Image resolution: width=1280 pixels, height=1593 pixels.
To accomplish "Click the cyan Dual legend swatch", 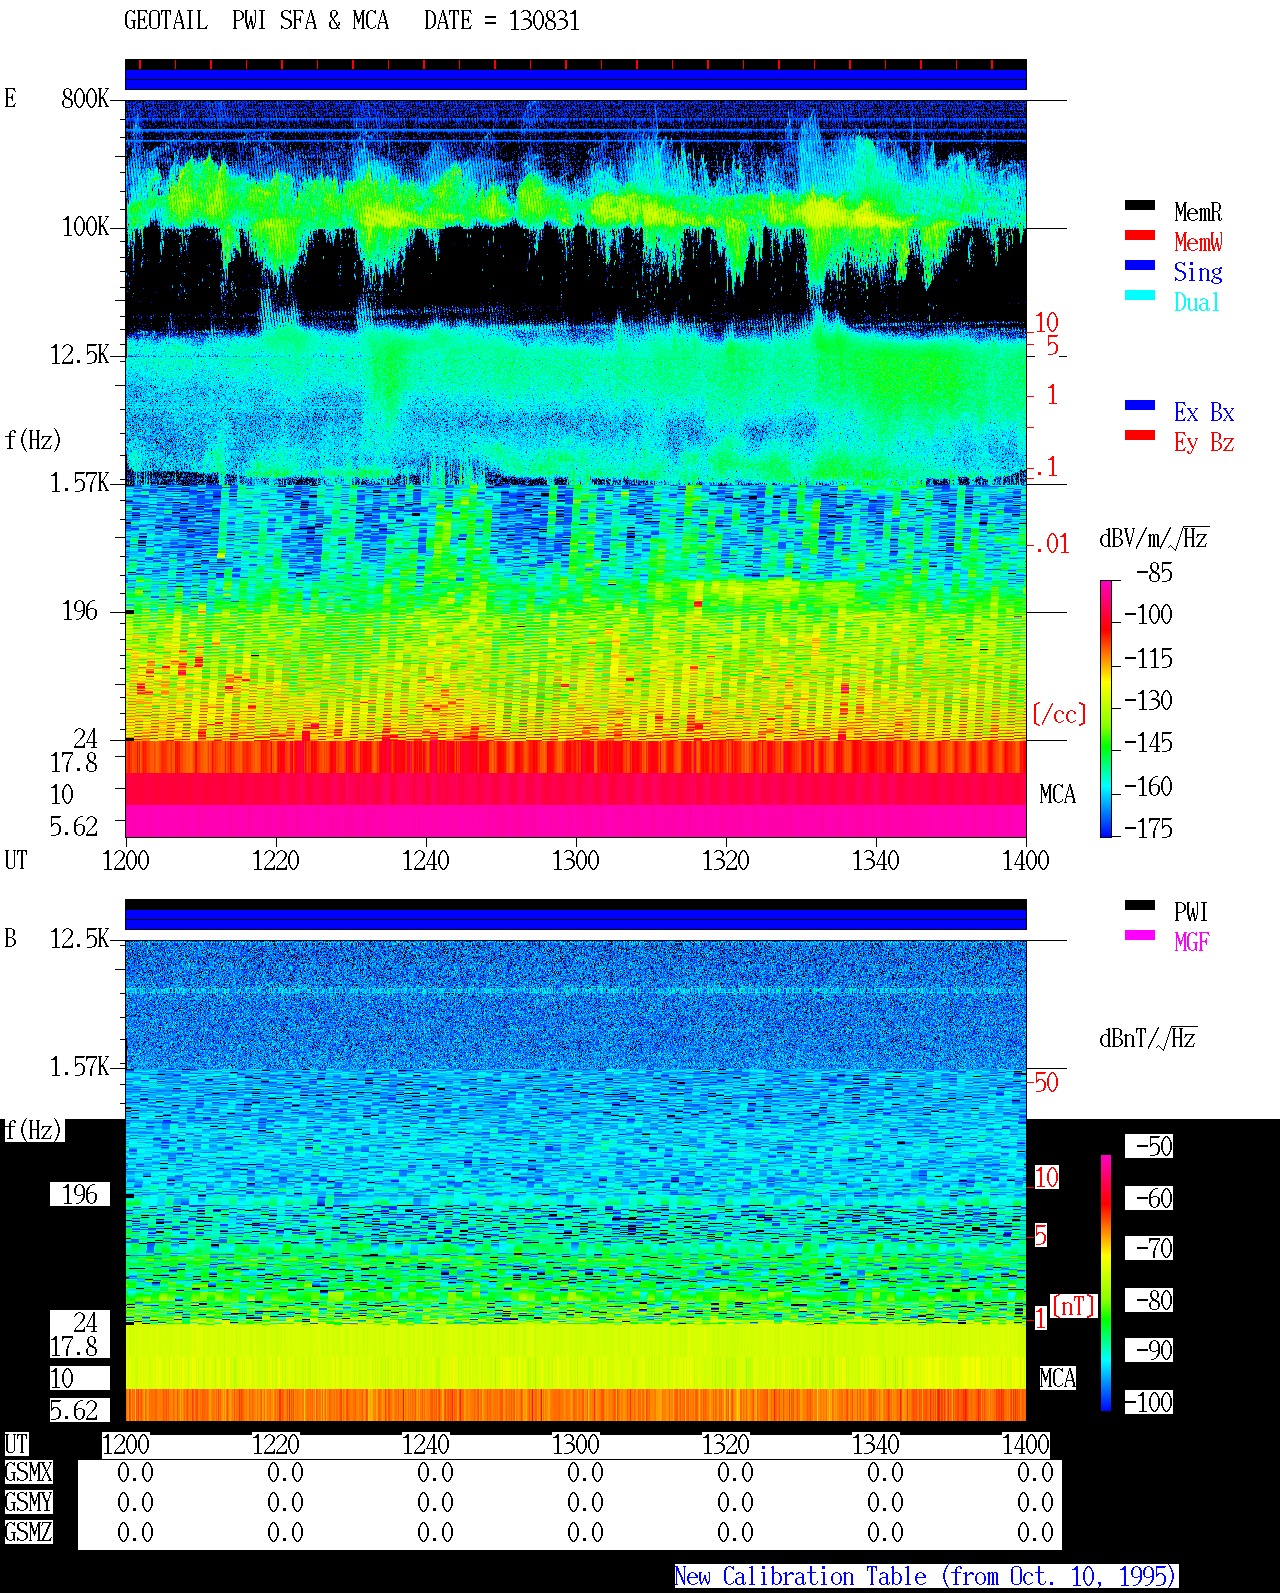I will pos(1140,296).
